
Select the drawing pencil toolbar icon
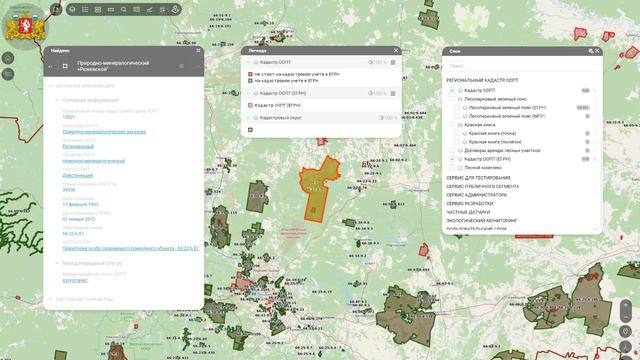pyautogui.click(x=149, y=9)
